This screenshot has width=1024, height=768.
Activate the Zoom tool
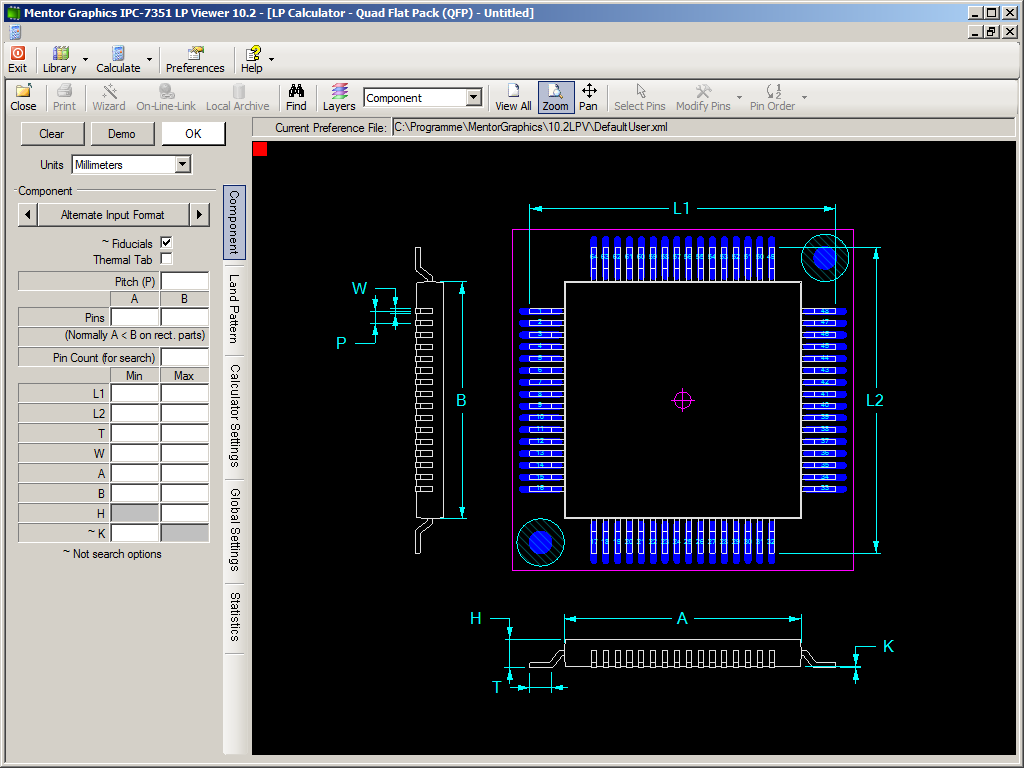pyautogui.click(x=556, y=97)
